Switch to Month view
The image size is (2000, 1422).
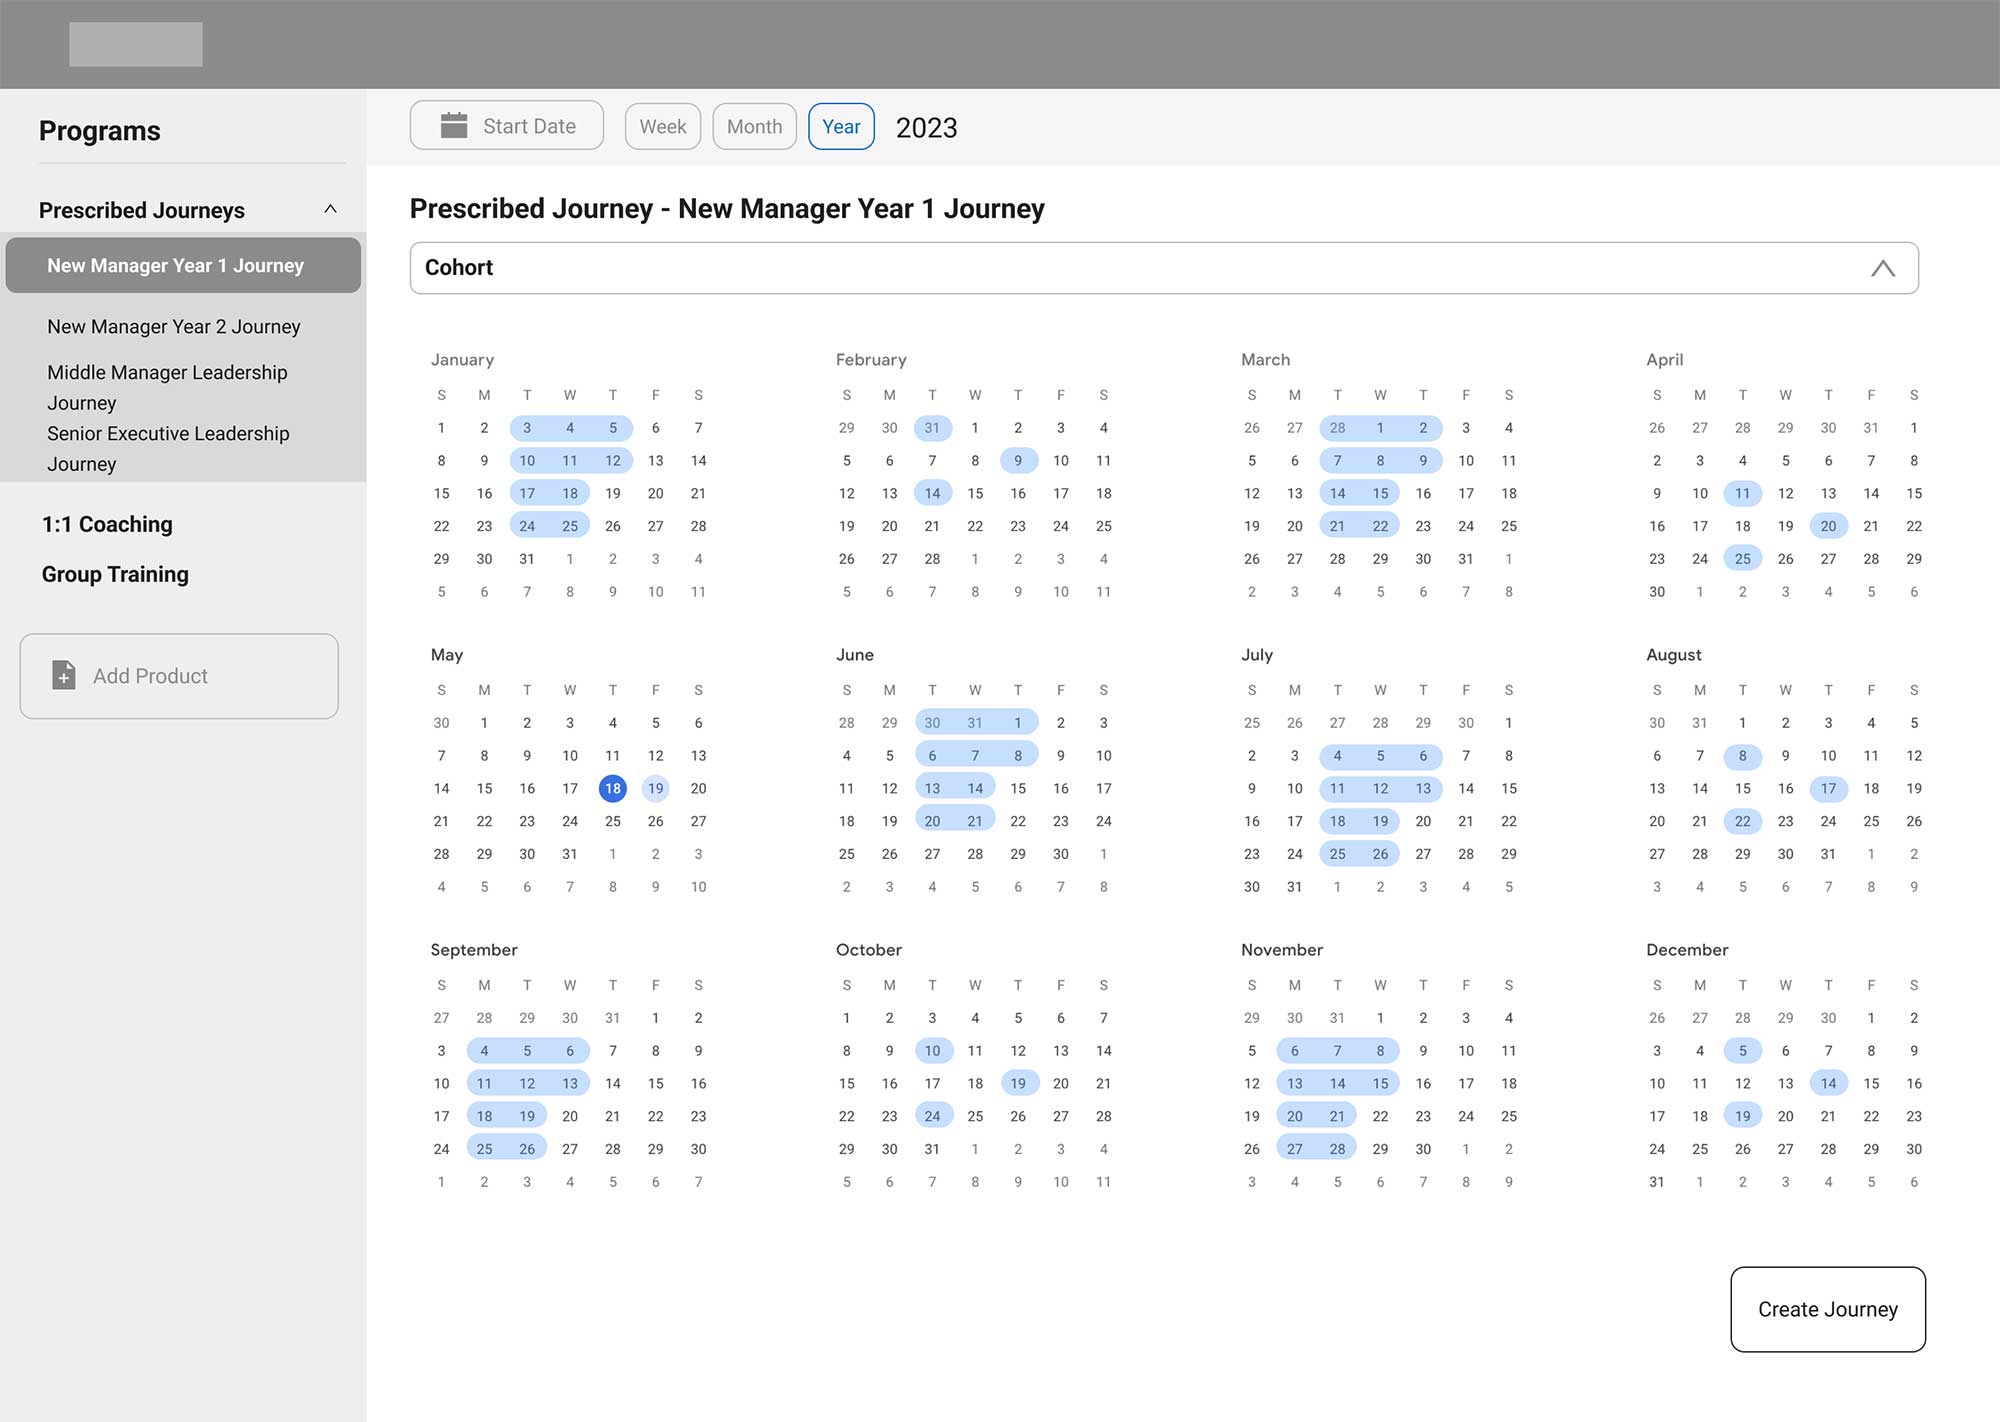[754, 127]
